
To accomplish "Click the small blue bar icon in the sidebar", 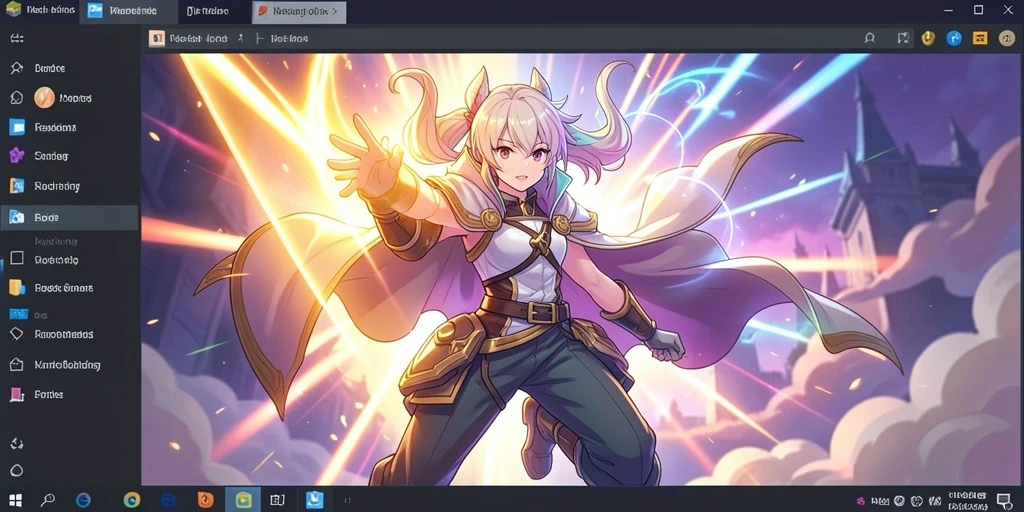I will coord(18,314).
